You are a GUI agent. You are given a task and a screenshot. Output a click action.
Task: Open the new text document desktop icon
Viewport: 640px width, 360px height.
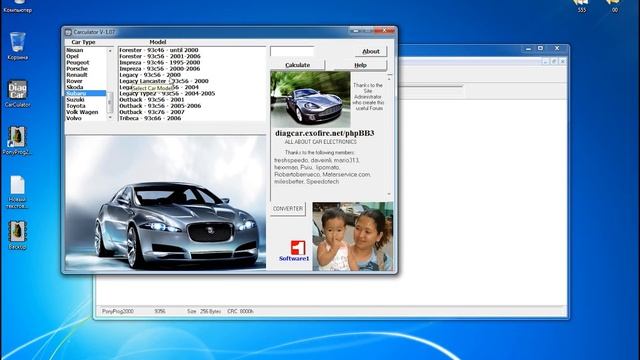click(x=17, y=192)
